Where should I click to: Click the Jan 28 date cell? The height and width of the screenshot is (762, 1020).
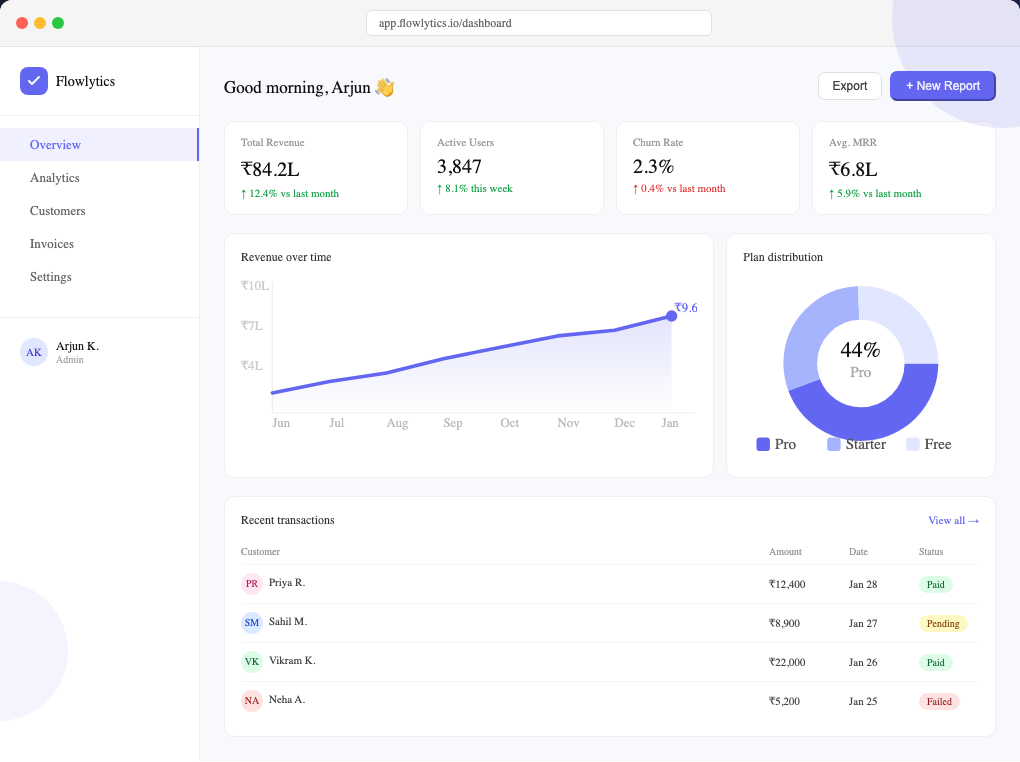(863, 584)
